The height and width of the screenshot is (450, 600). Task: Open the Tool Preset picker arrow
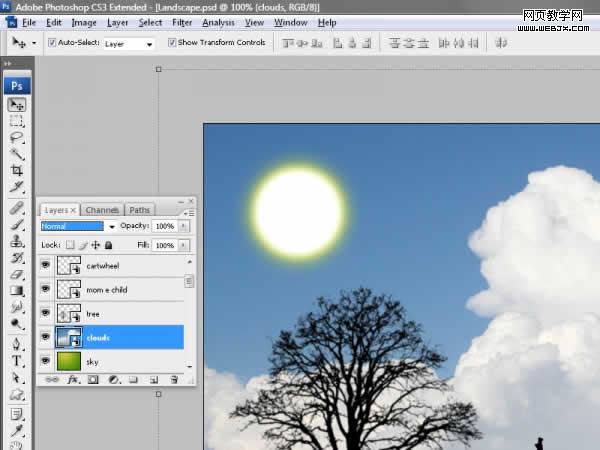(x=34, y=43)
